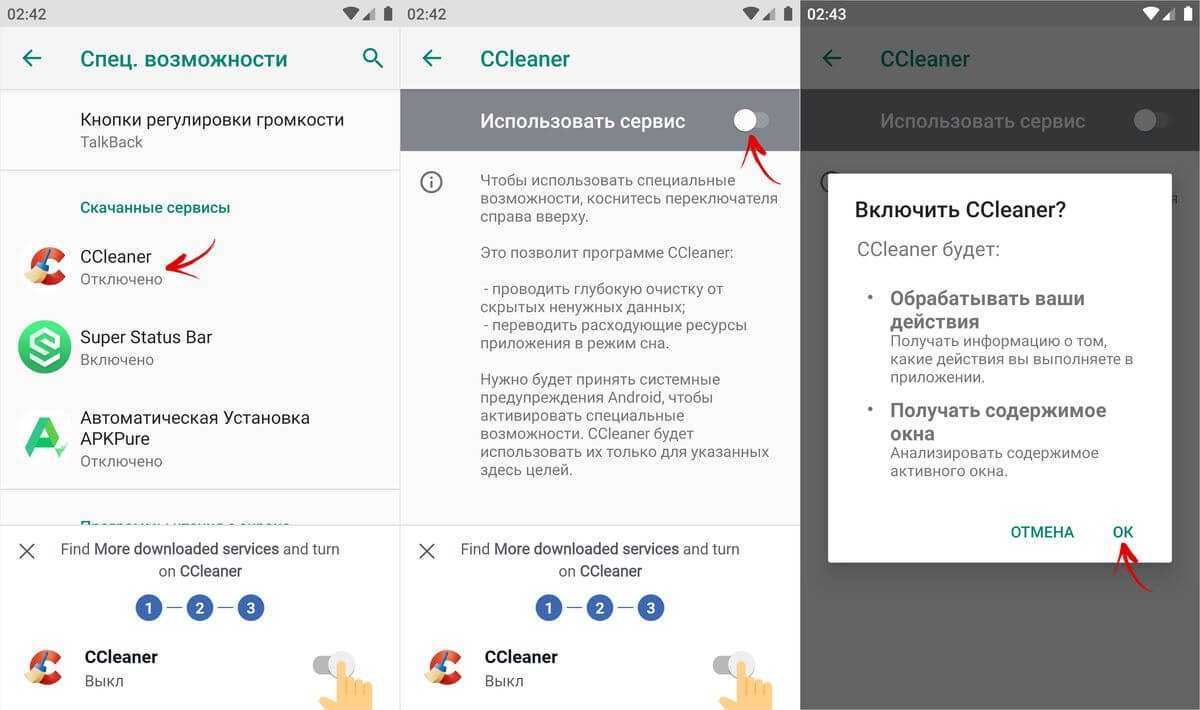
Task: Open CCleaner service entry marked Отключено
Action: coord(200,267)
